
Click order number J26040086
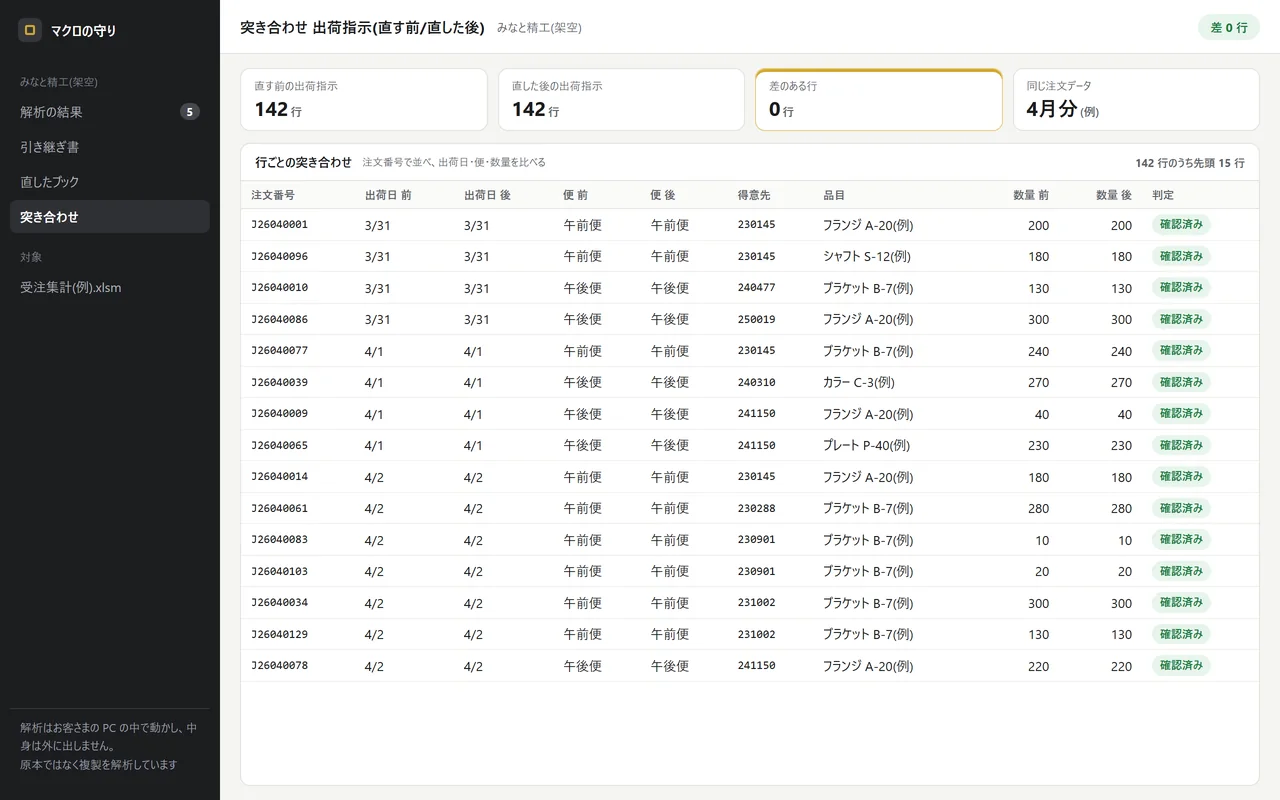click(280, 319)
